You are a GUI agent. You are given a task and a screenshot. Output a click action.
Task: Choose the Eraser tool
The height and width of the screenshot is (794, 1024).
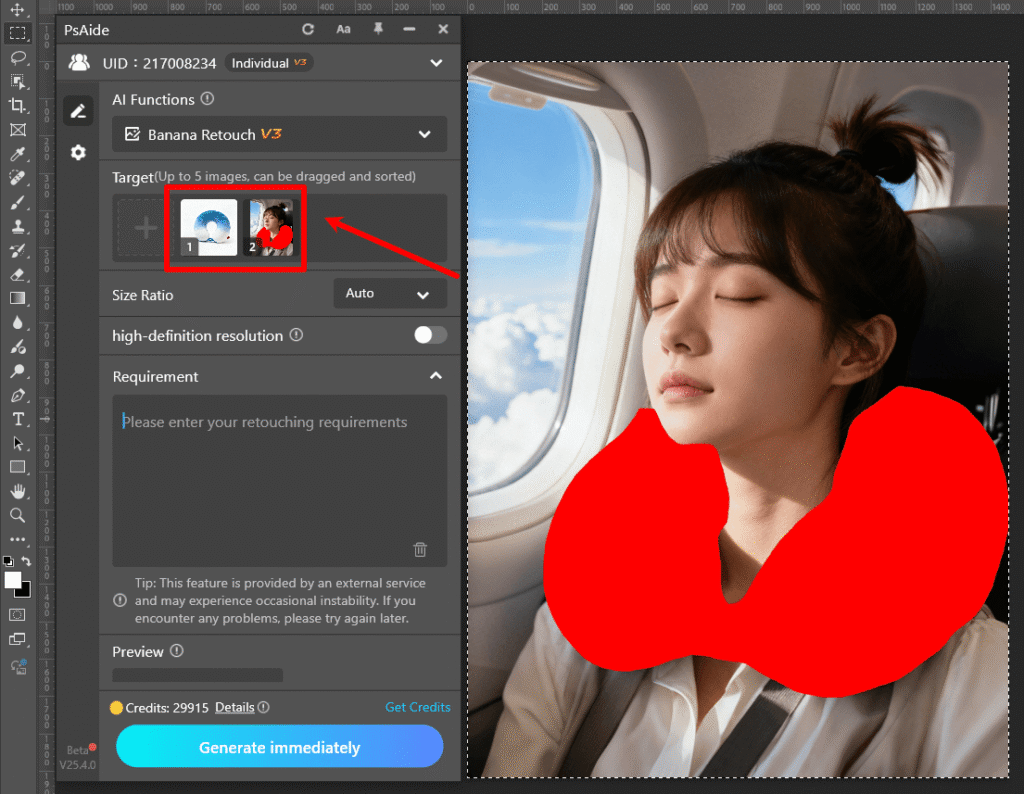pos(17,274)
